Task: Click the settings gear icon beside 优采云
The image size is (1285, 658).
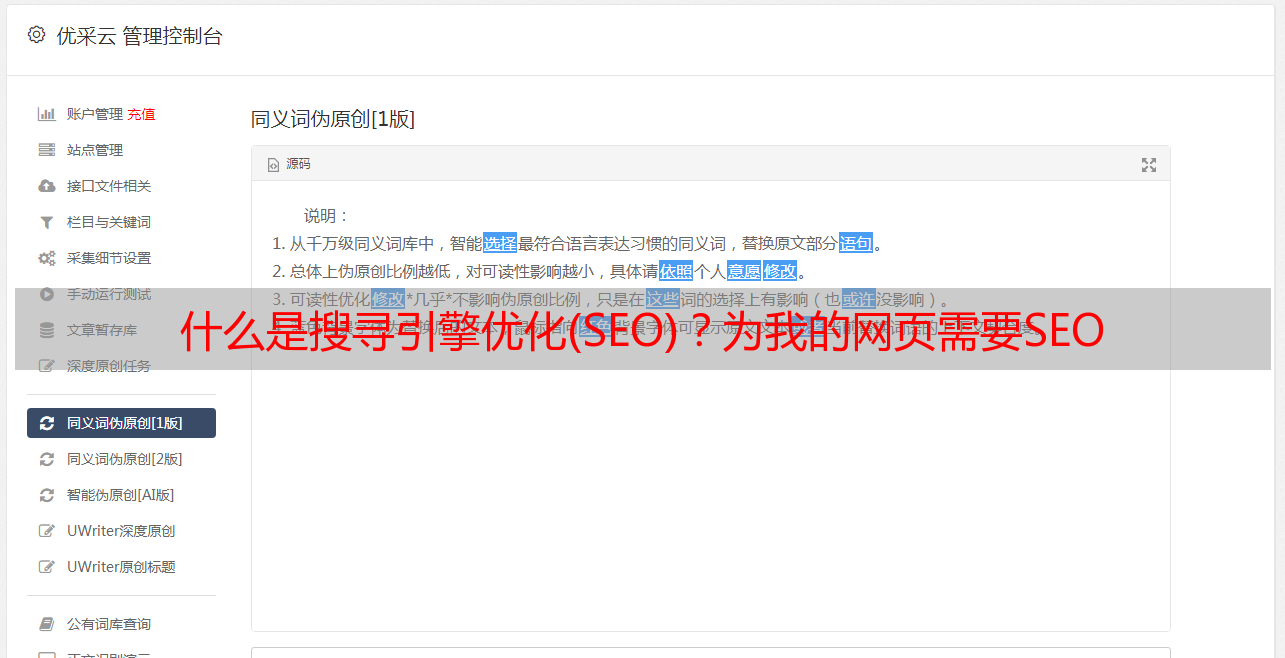Action: coord(37,35)
